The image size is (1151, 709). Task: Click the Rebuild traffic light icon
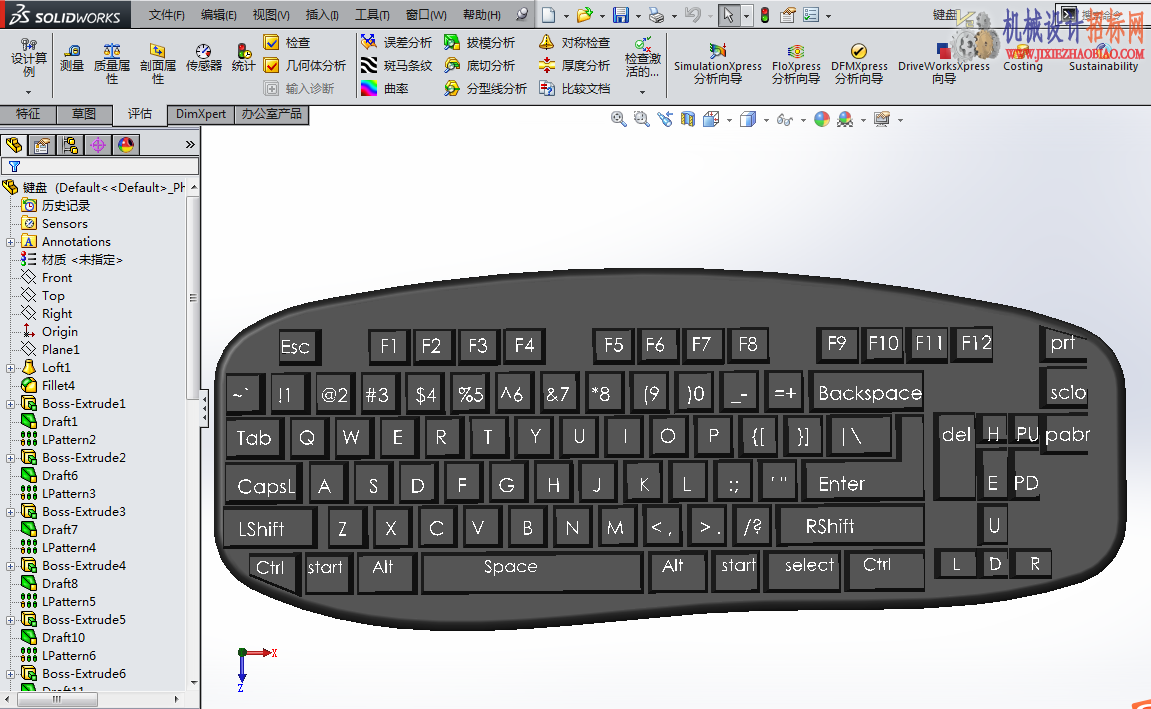pos(765,15)
